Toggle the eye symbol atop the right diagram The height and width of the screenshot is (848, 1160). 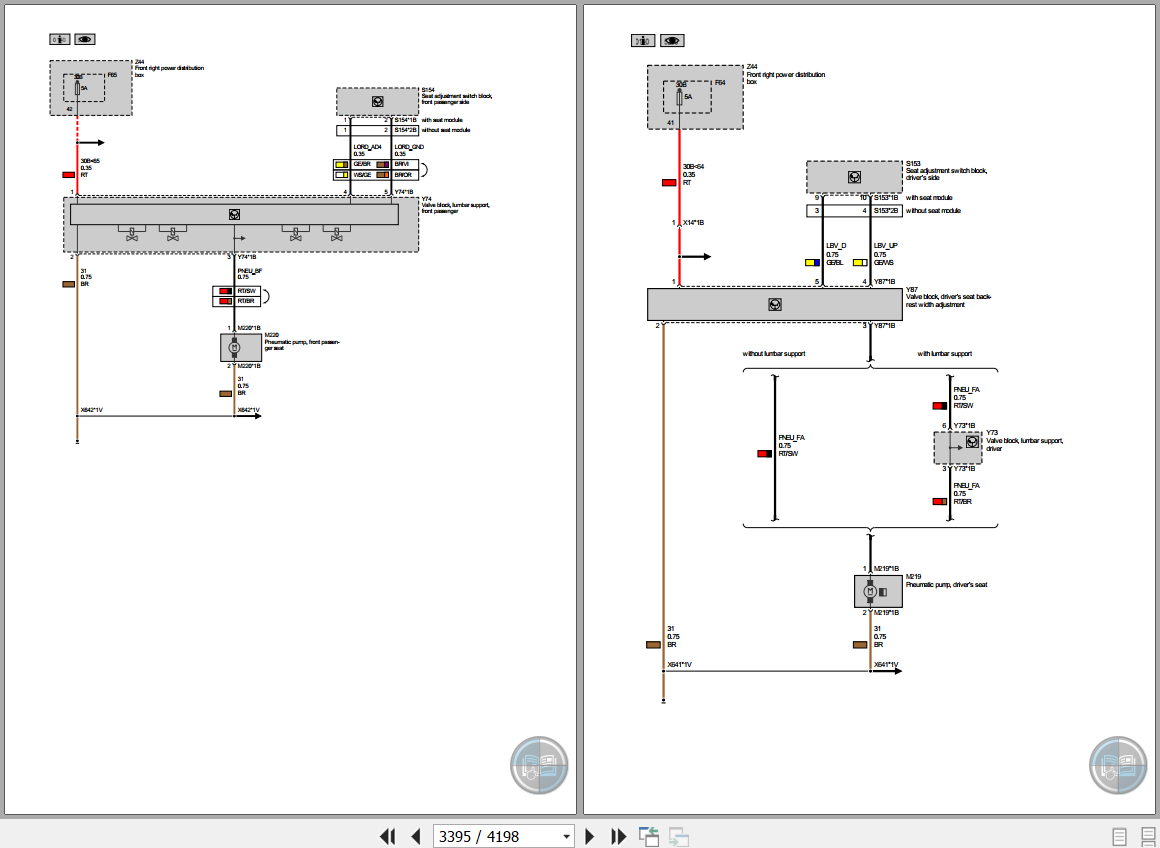[672, 40]
